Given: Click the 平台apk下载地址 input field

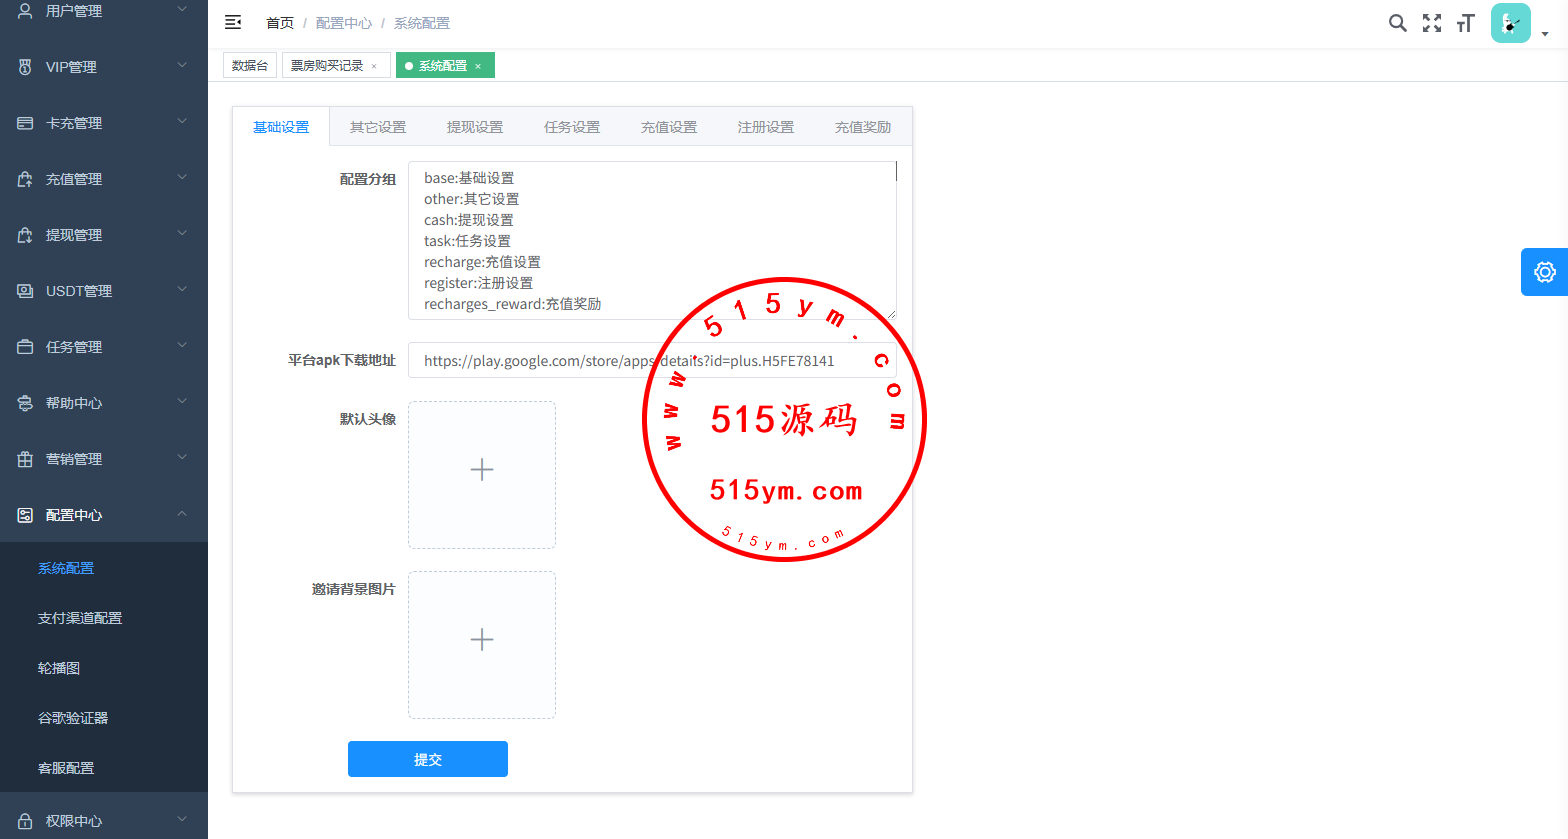Looking at the screenshot, I should coord(540,361).
